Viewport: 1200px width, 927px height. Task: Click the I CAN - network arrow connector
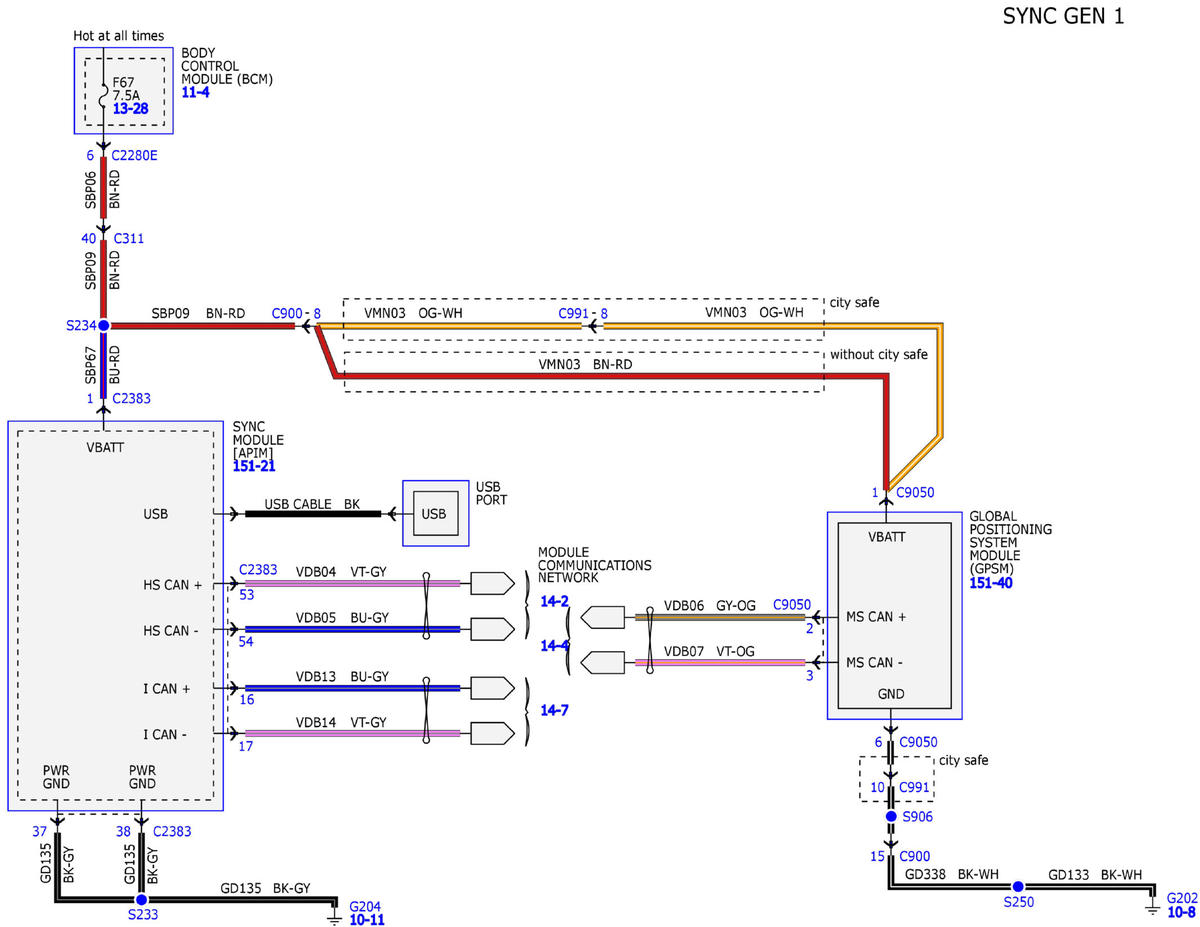point(490,733)
